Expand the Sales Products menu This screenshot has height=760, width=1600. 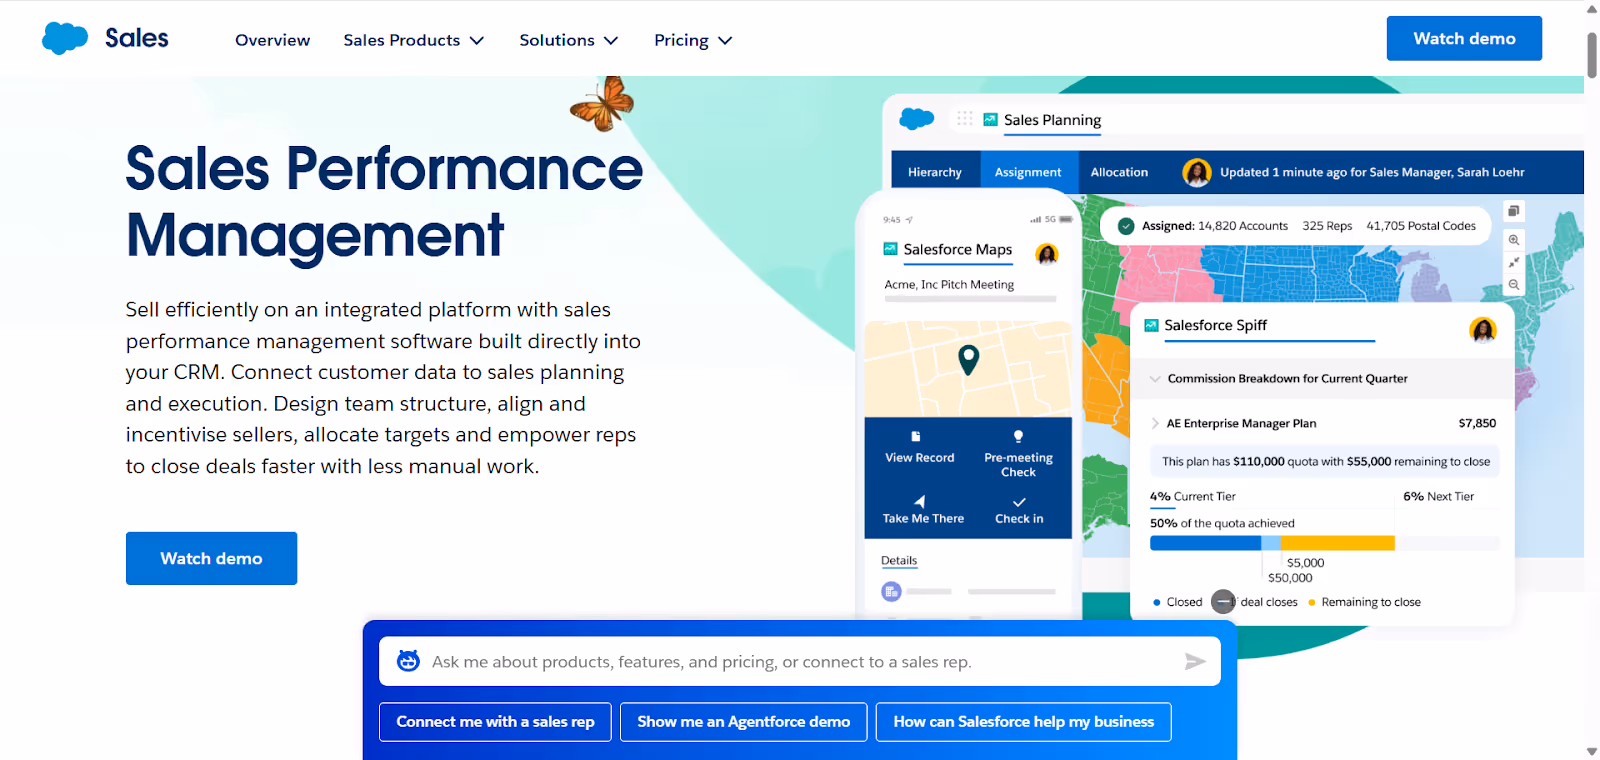point(413,40)
